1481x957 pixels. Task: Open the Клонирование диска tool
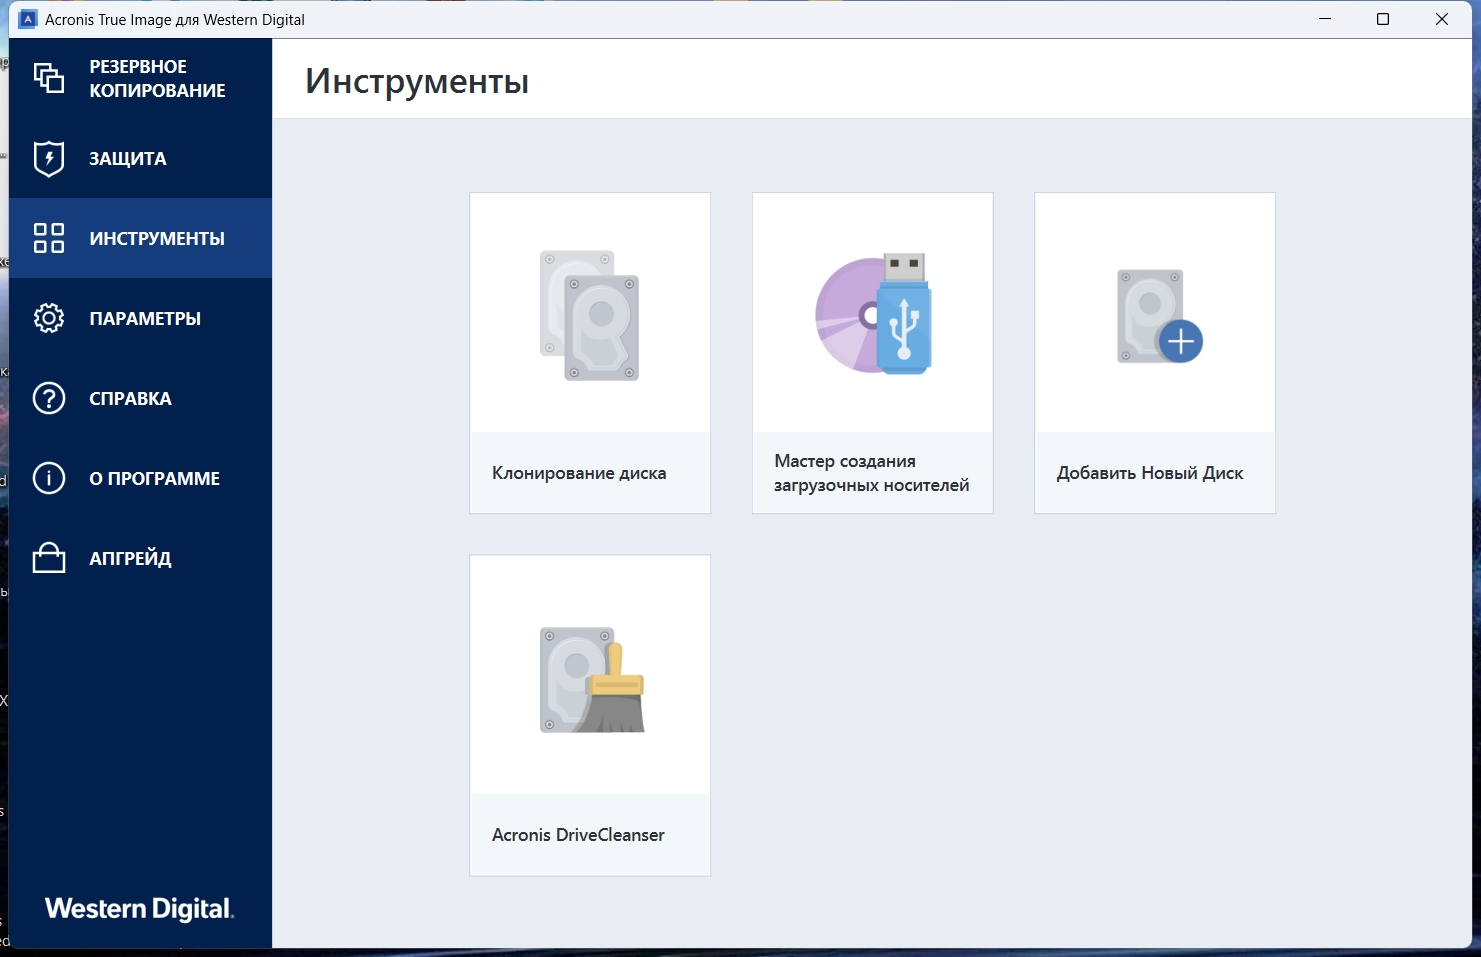[x=579, y=473]
